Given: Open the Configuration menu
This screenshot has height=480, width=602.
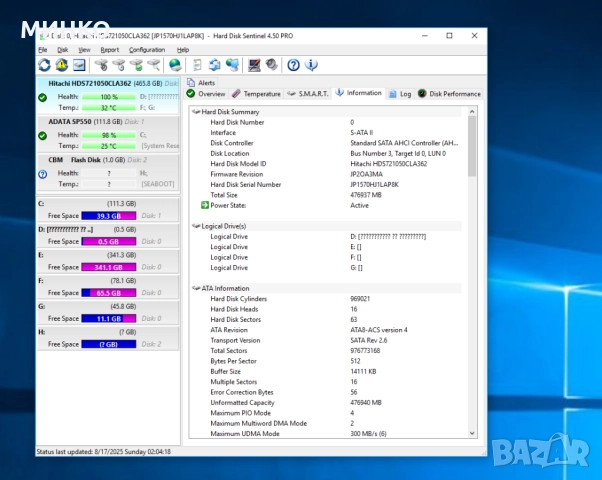Looking at the screenshot, I should pos(146,49).
